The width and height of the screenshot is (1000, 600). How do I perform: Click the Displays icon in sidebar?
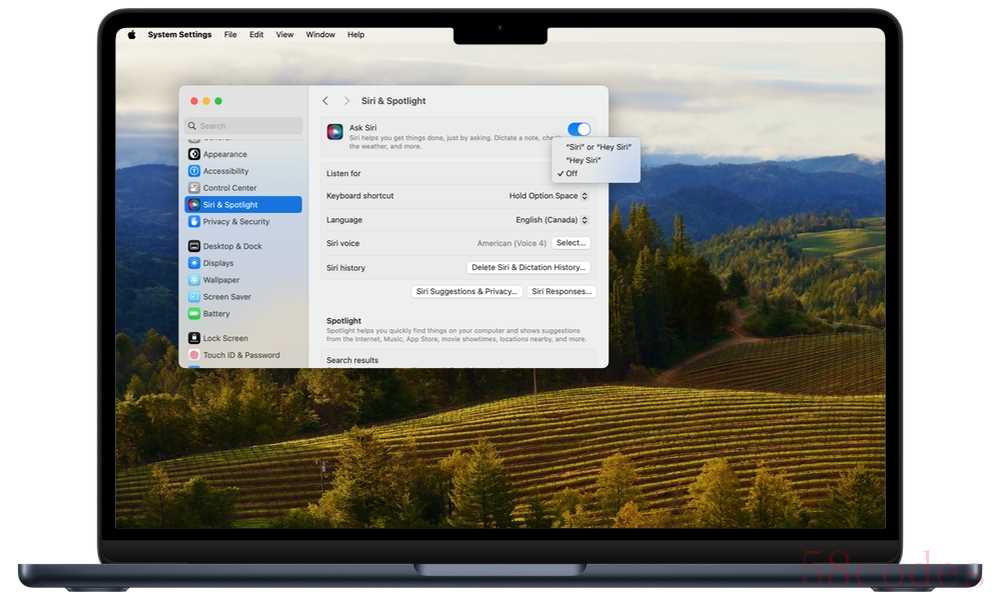click(x=194, y=263)
